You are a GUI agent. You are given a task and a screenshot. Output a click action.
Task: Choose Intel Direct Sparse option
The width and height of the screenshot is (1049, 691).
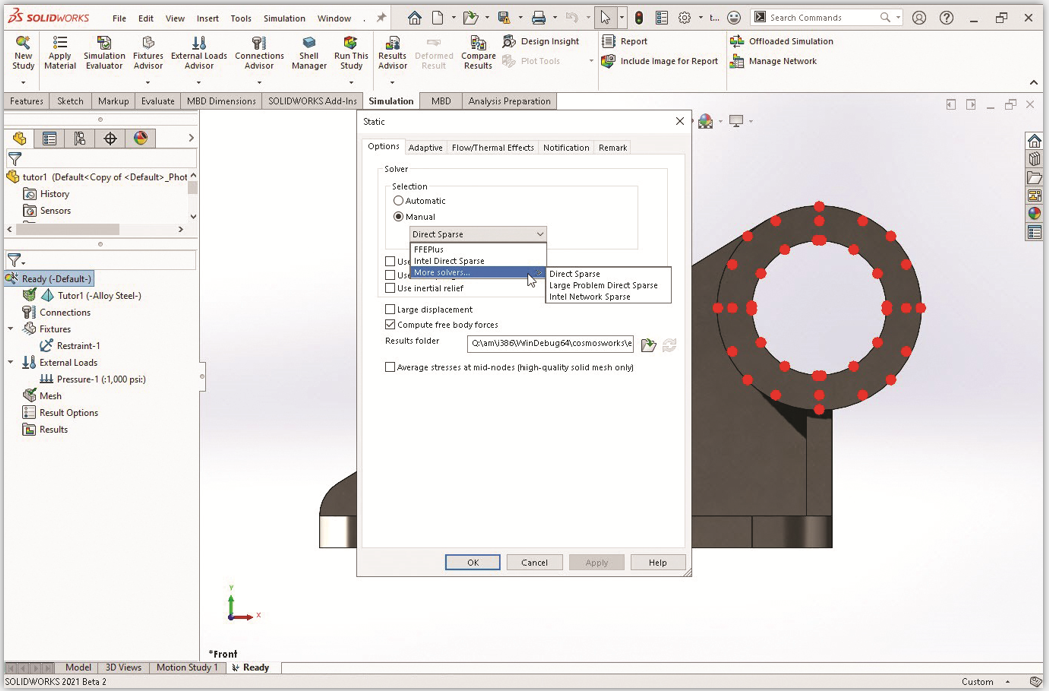pos(478,261)
